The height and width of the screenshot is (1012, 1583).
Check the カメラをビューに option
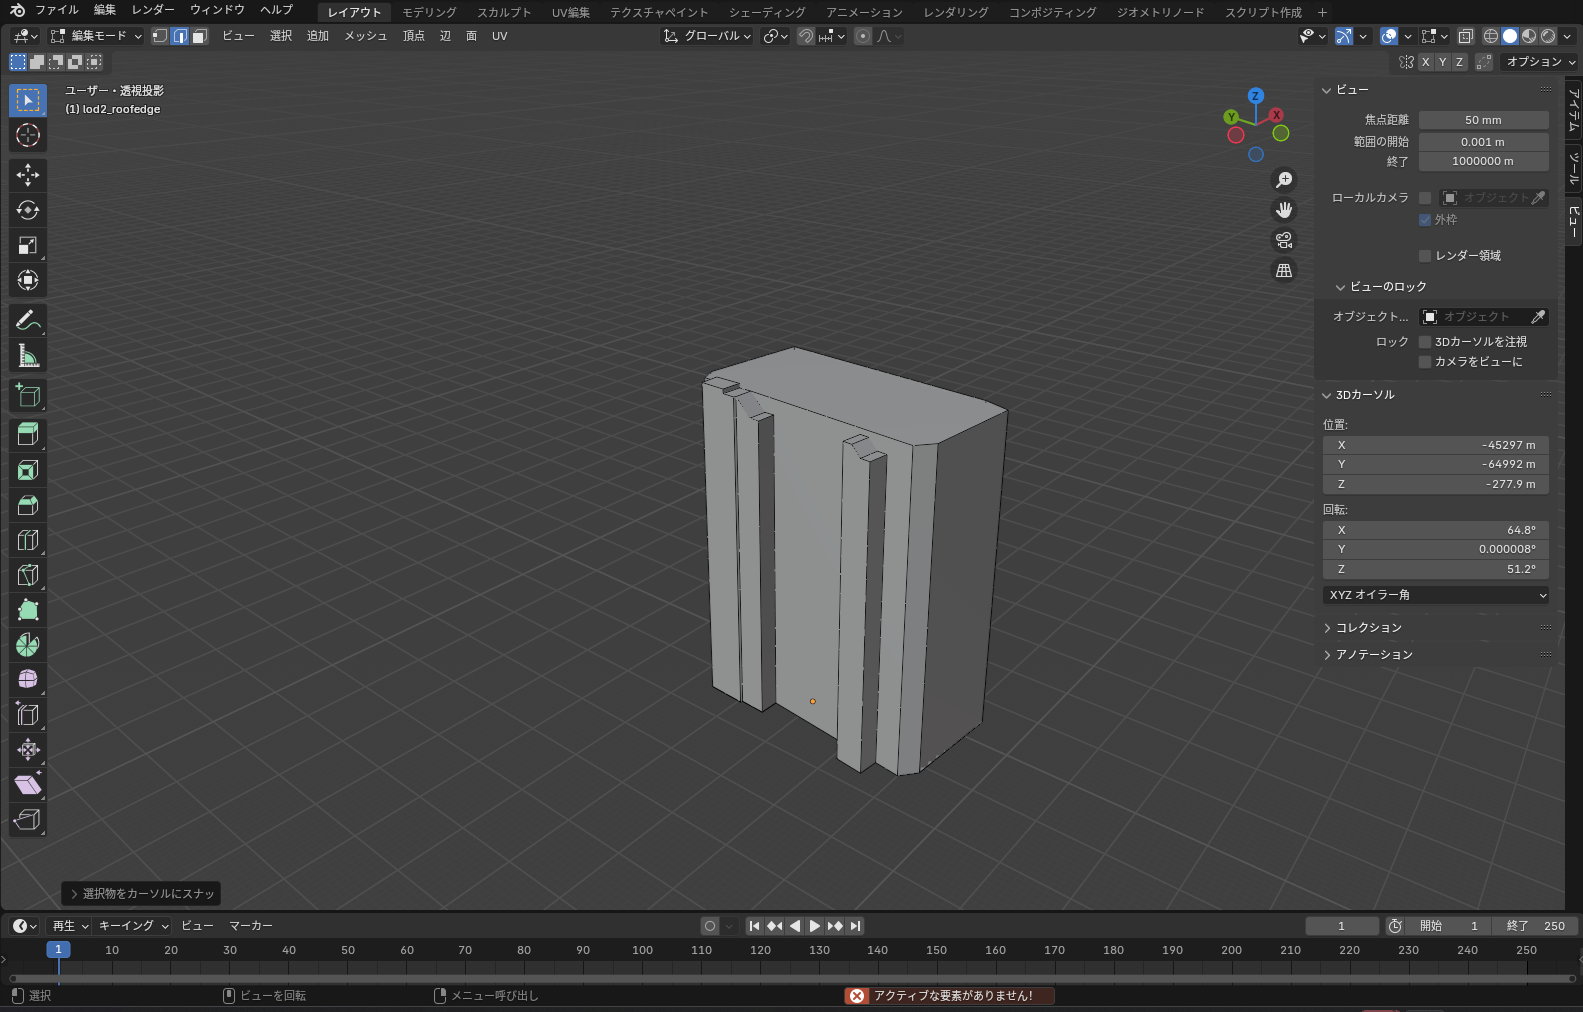[1425, 362]
